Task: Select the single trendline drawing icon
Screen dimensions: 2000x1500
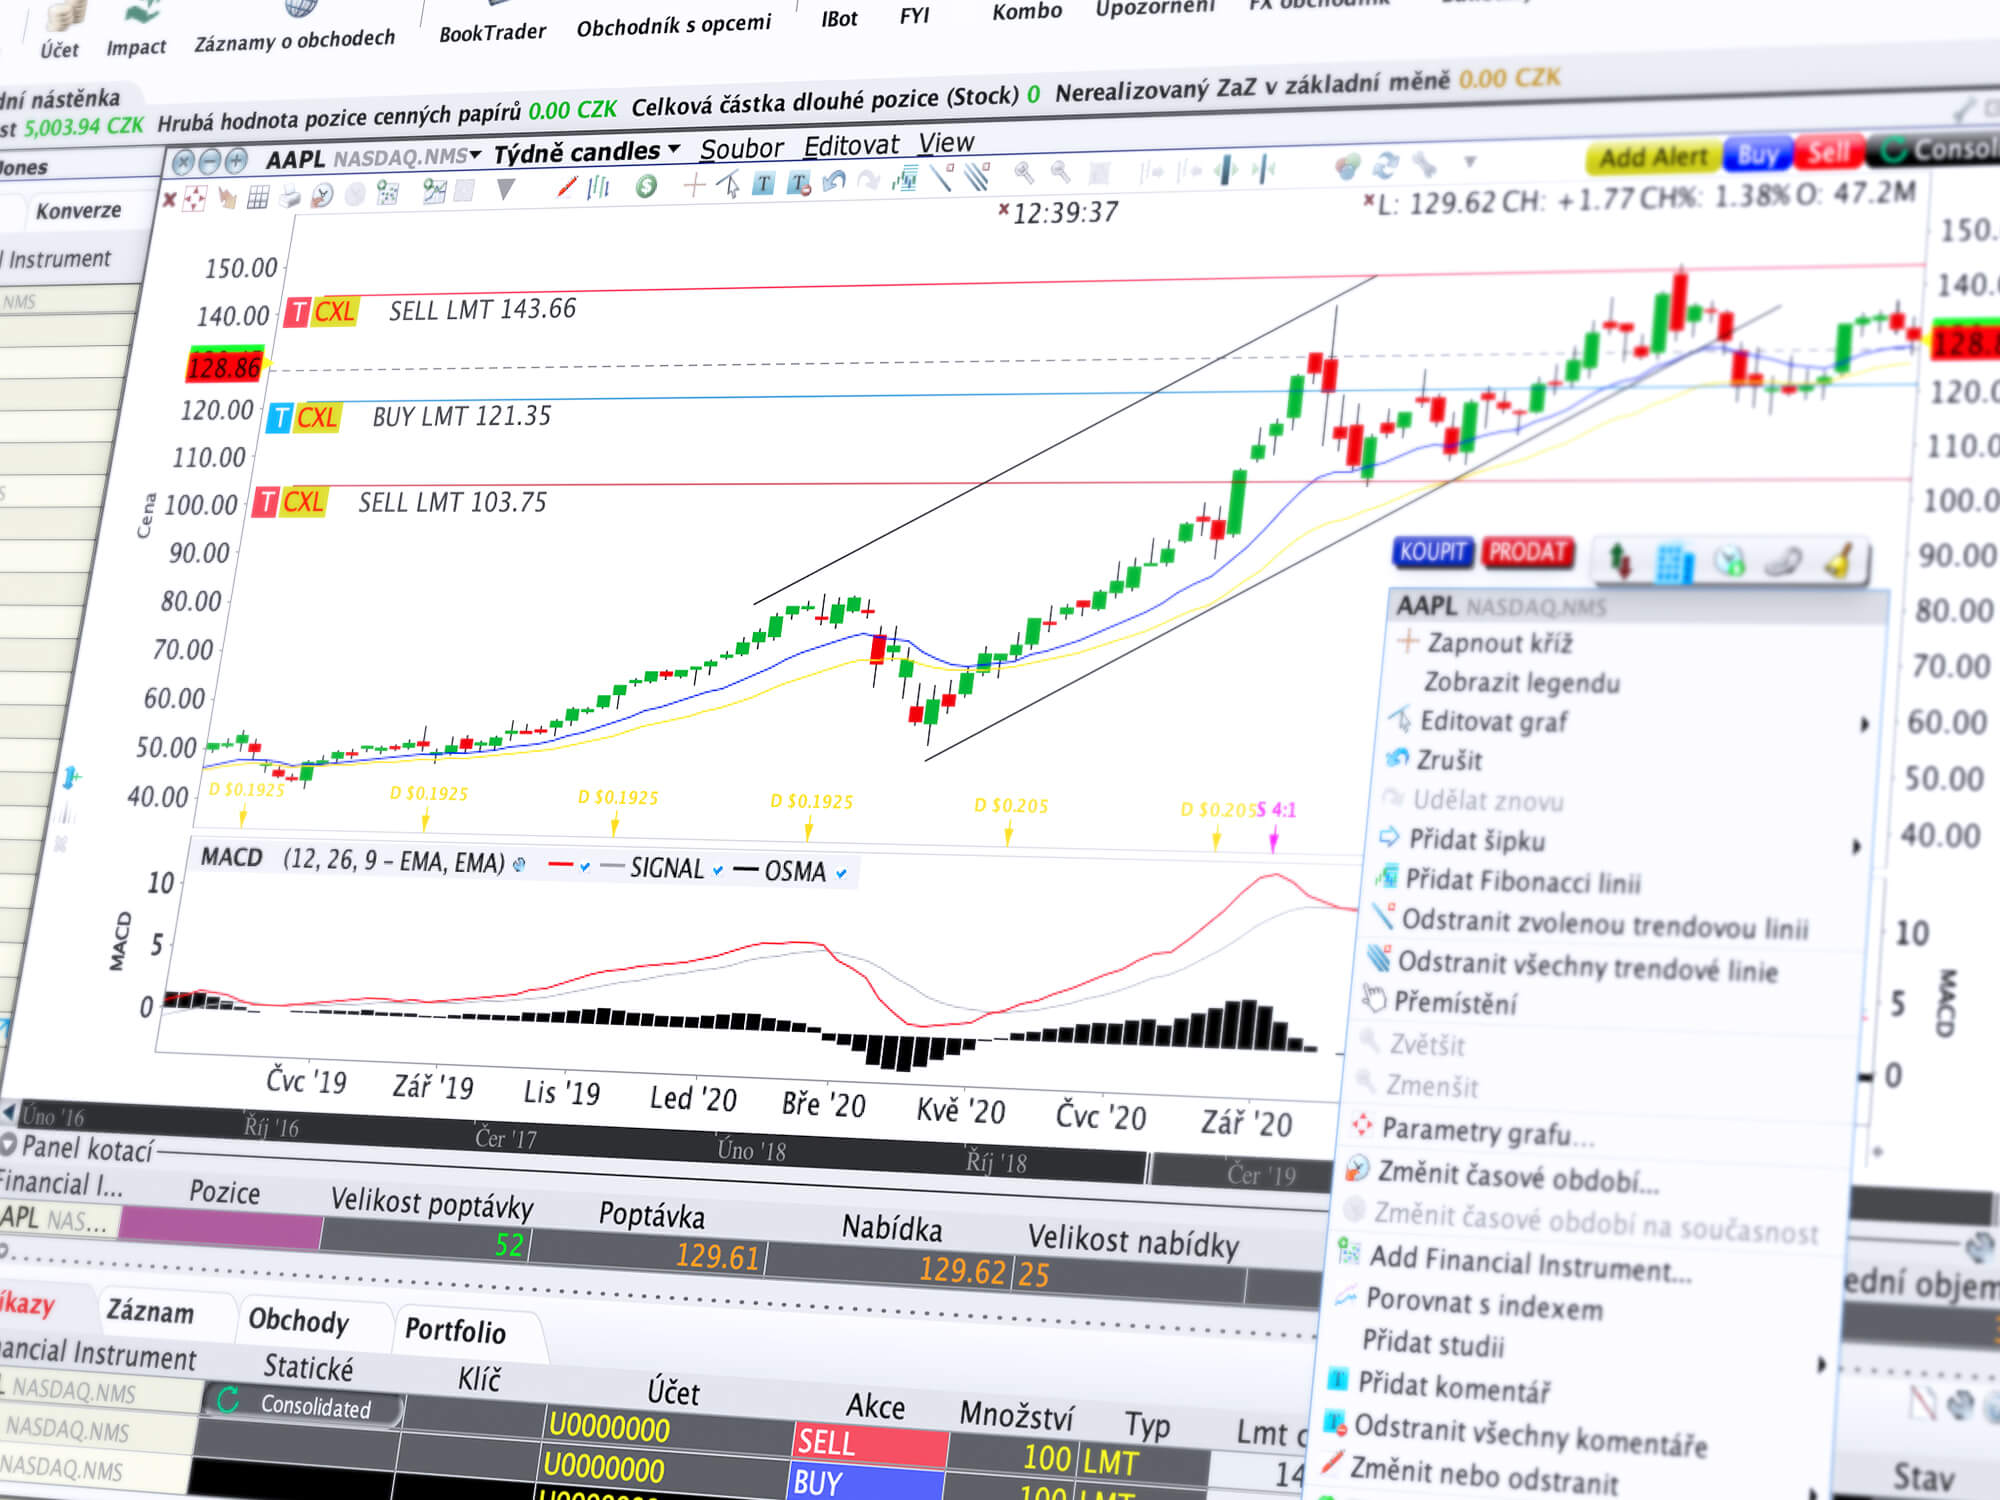Action: (941, 177)
